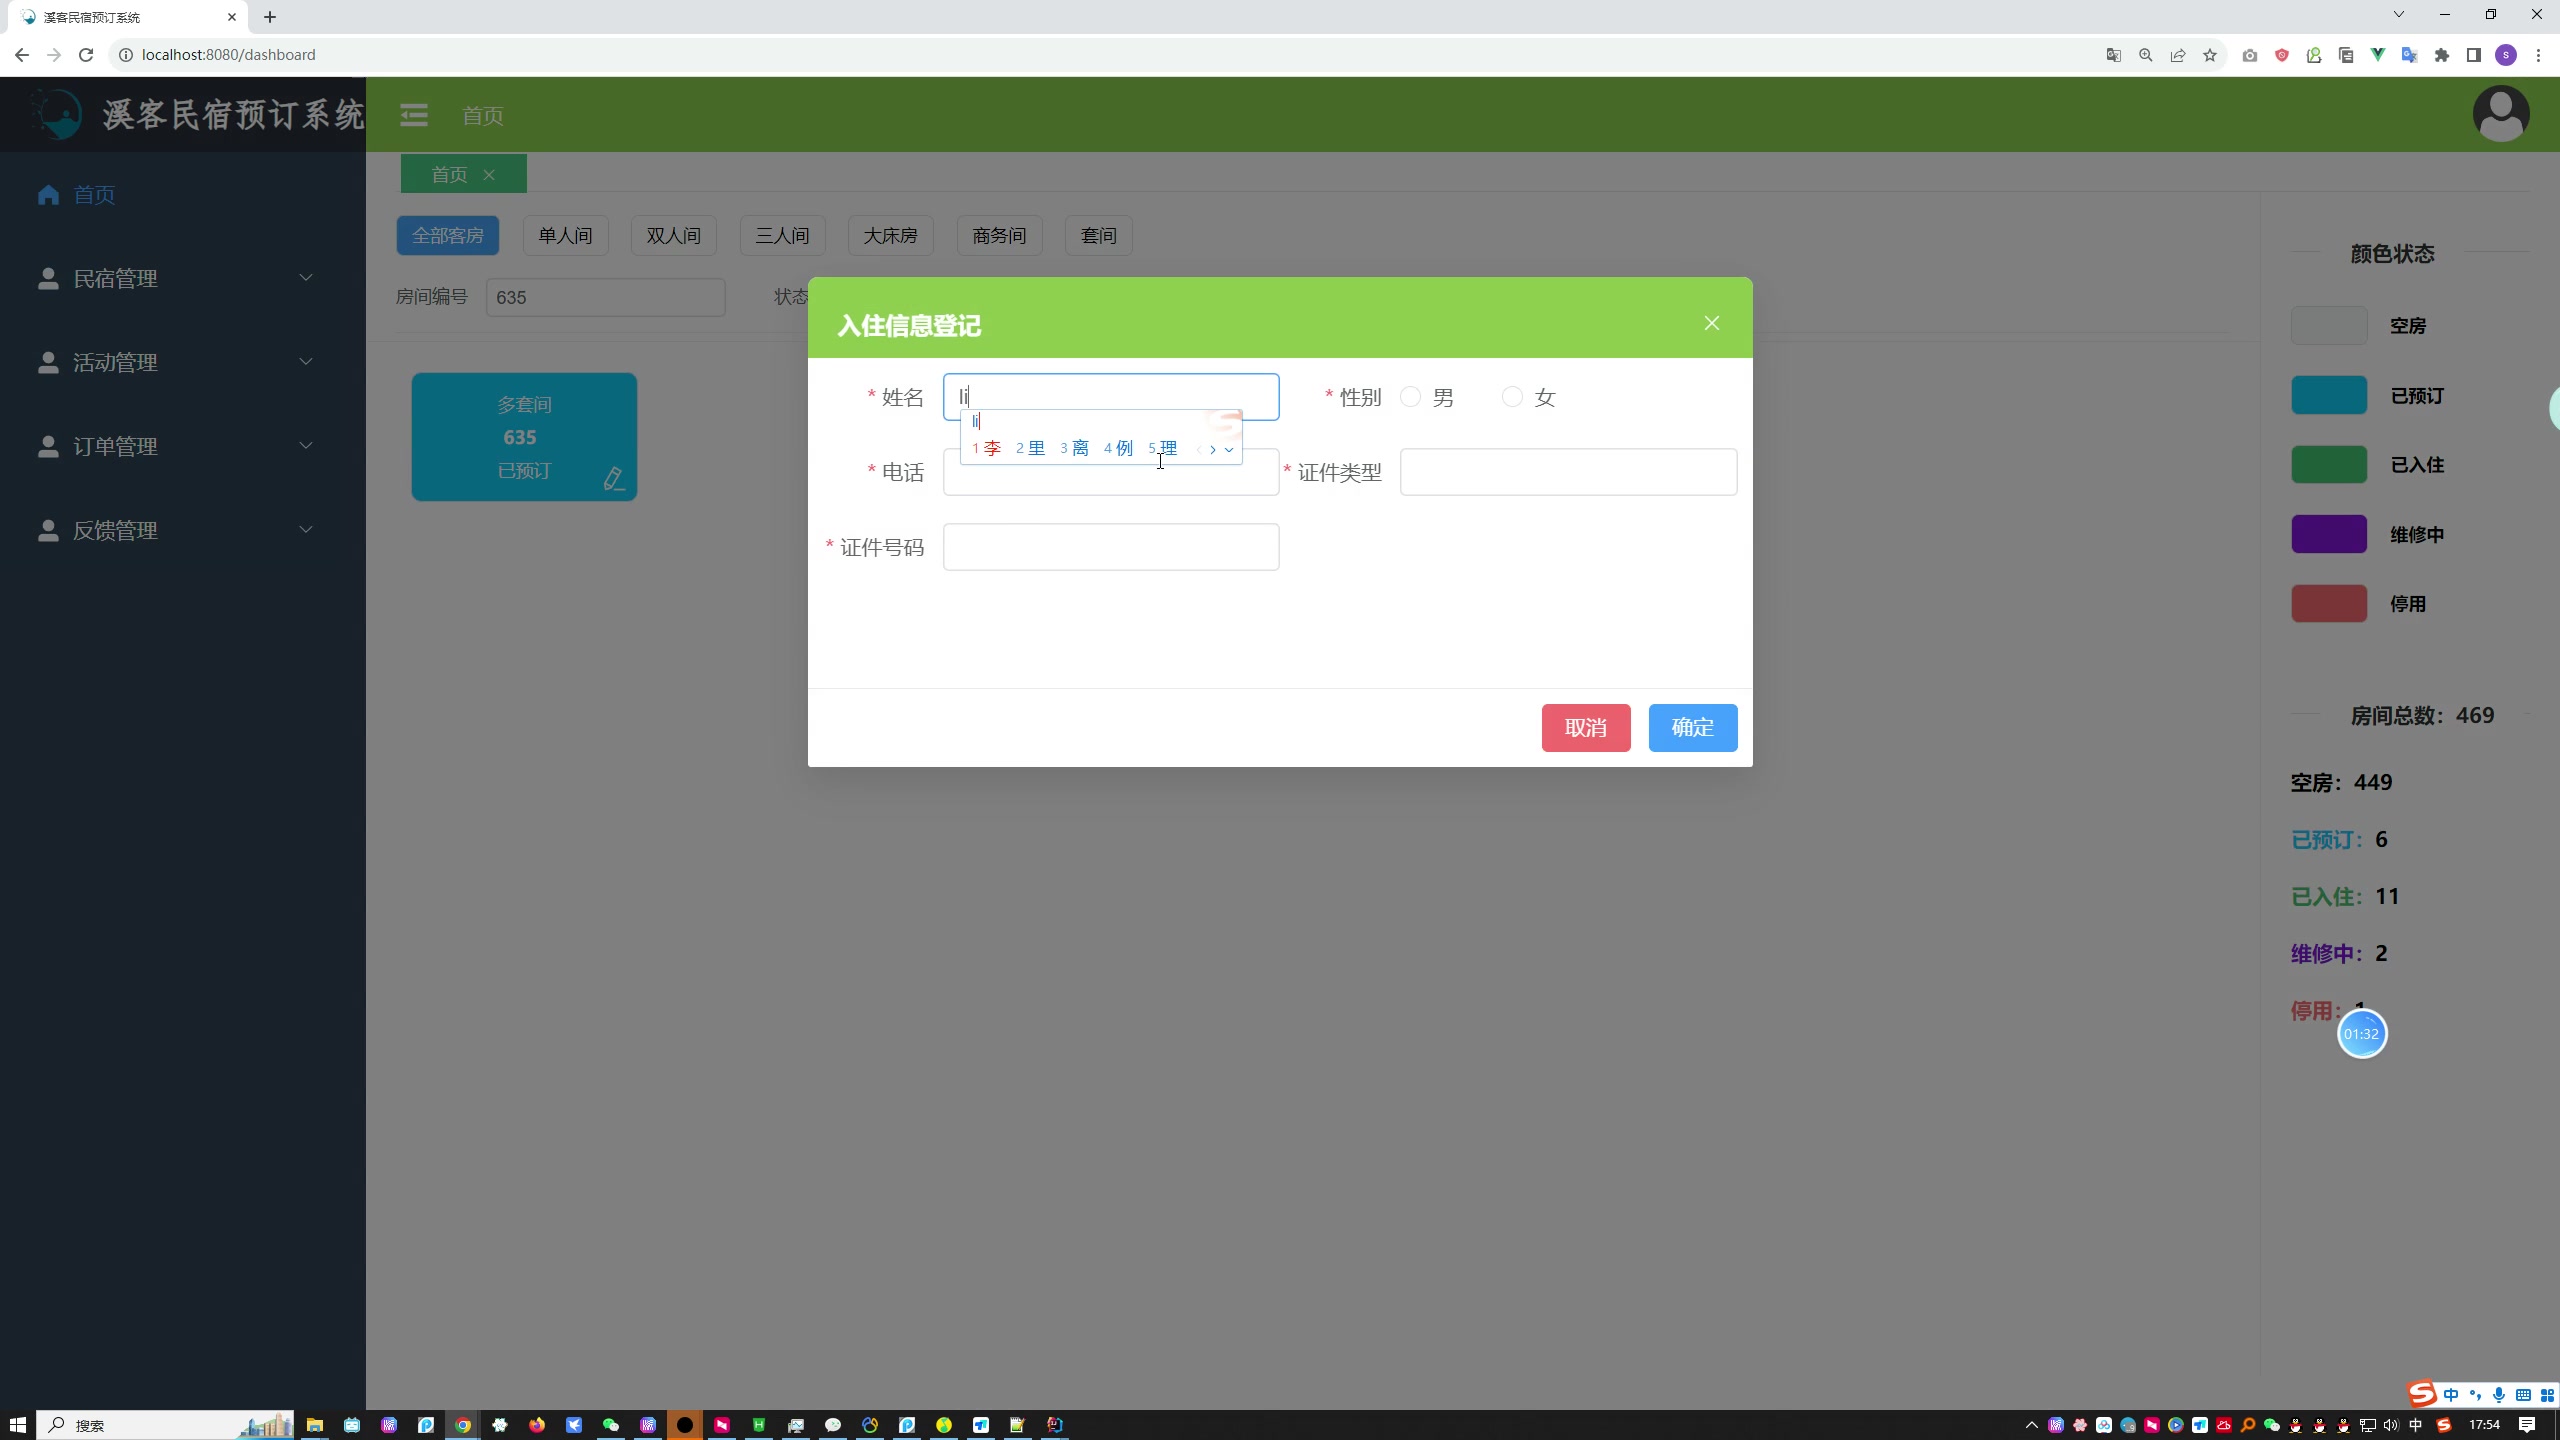
Task: Open the Vue devtools extension icon
Action: [x=2377, y=55]
